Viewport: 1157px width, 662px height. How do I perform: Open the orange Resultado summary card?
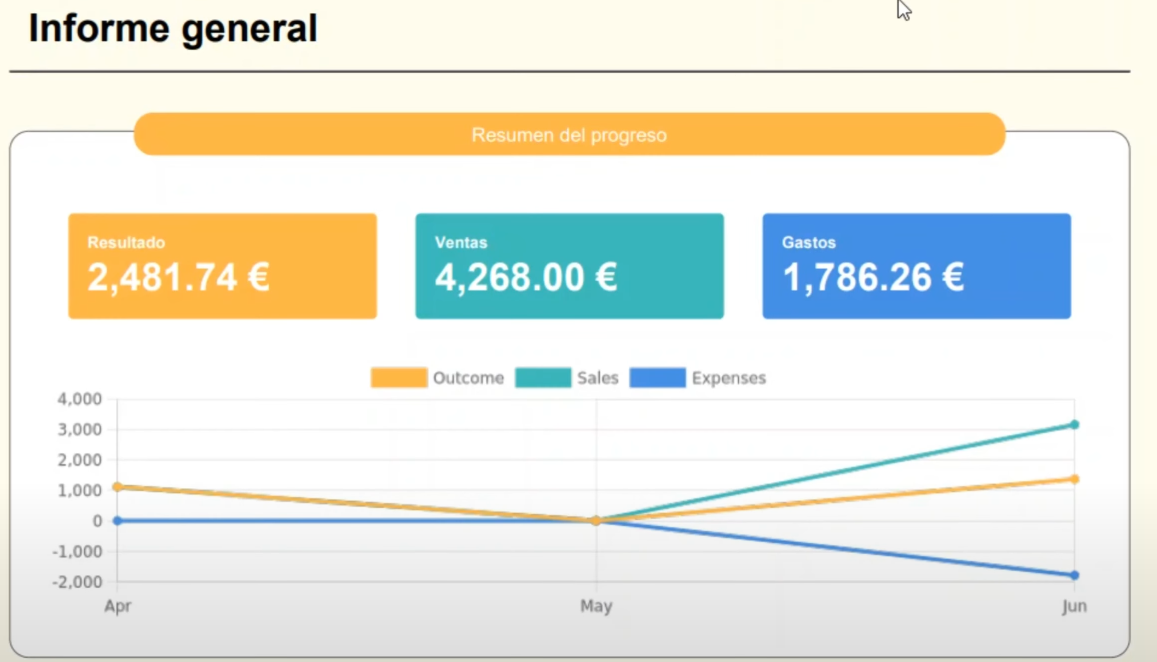[x=222, y=266]
